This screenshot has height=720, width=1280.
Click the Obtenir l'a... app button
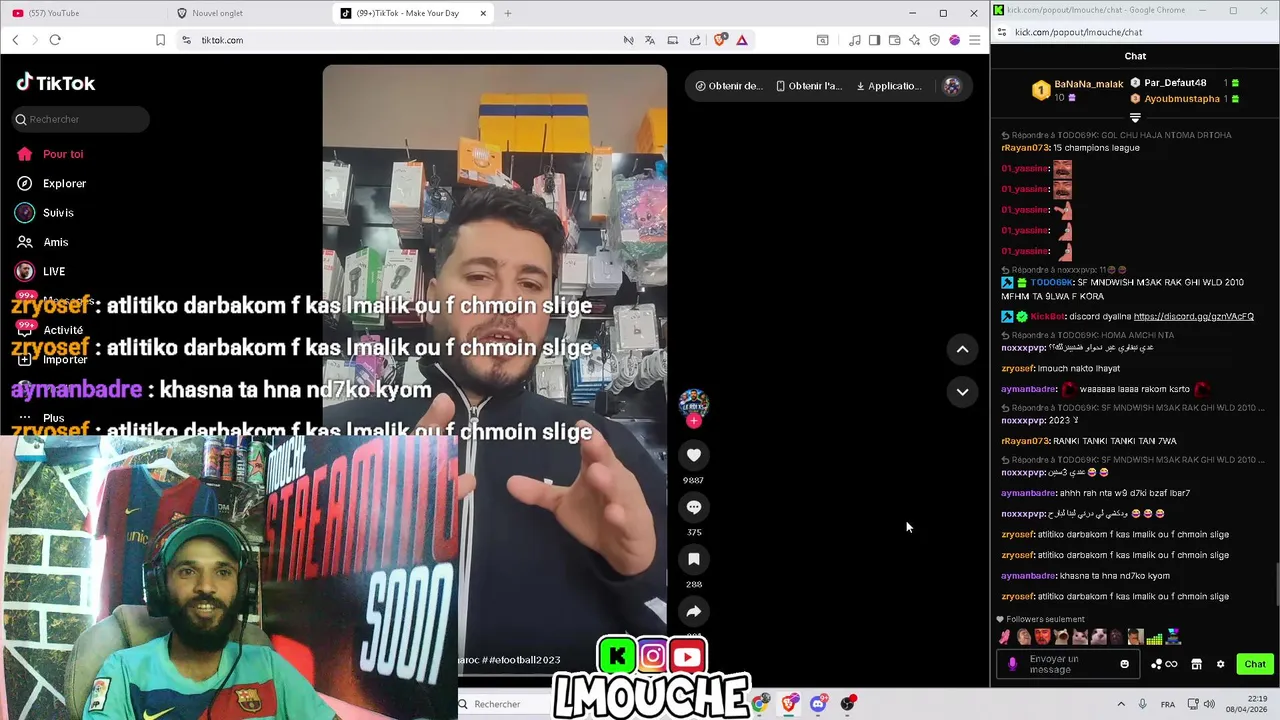(x=810, y=86)
